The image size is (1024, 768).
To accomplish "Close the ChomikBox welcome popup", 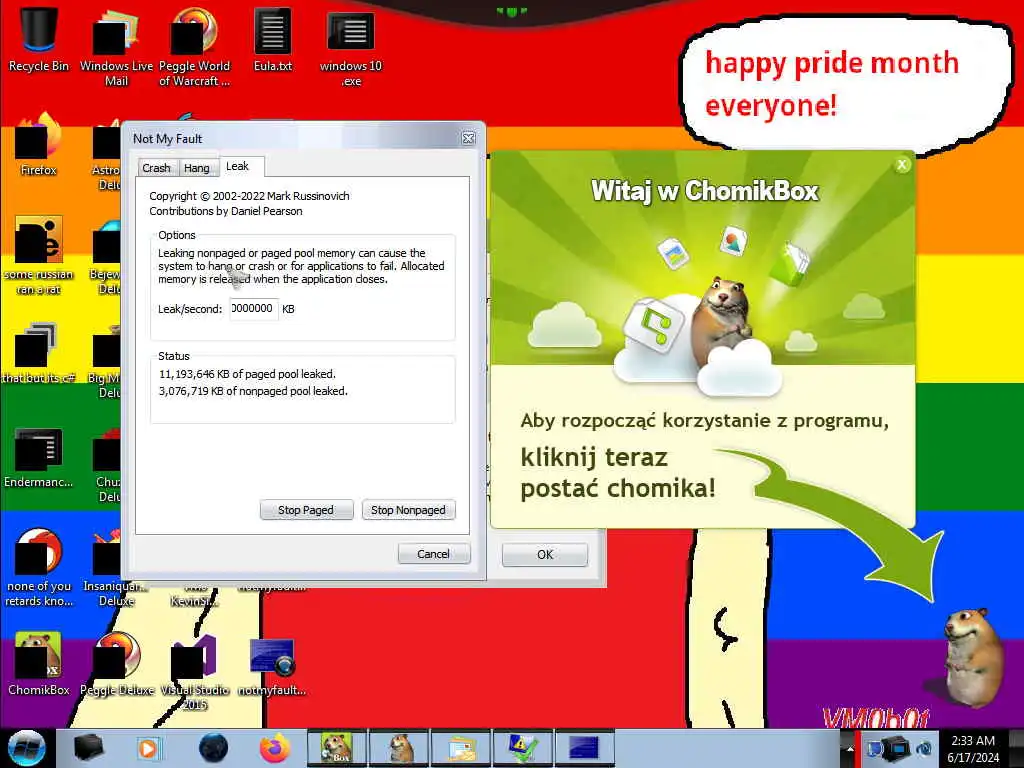I will tap(902, 165).
